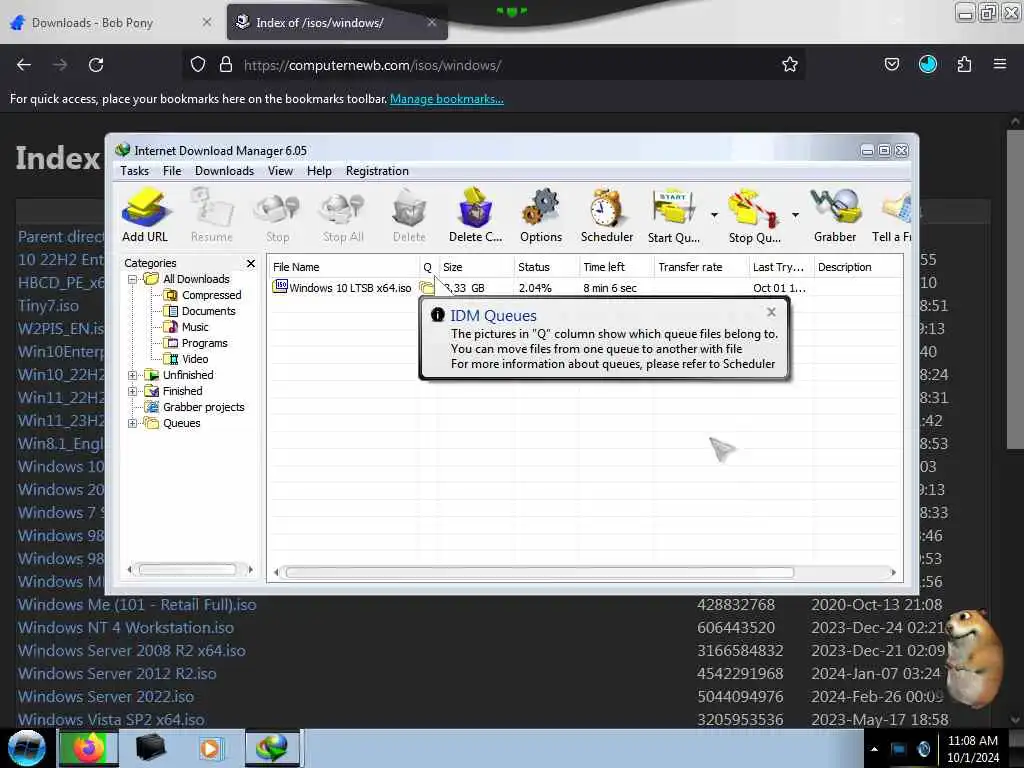Viewport: 1024px width, 768px height.
Task: Sort by Description column header
Action: (858, 267)
